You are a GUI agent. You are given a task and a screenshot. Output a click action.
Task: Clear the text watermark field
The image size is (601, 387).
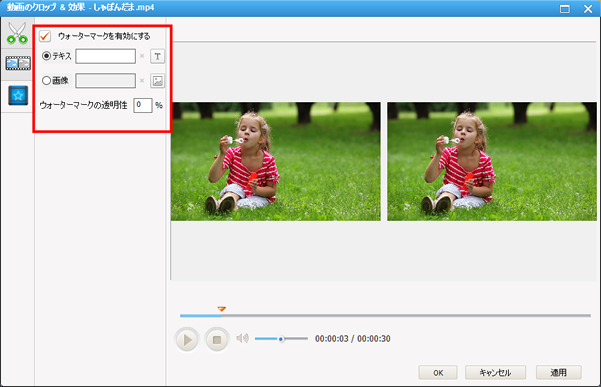coord(142,56)
